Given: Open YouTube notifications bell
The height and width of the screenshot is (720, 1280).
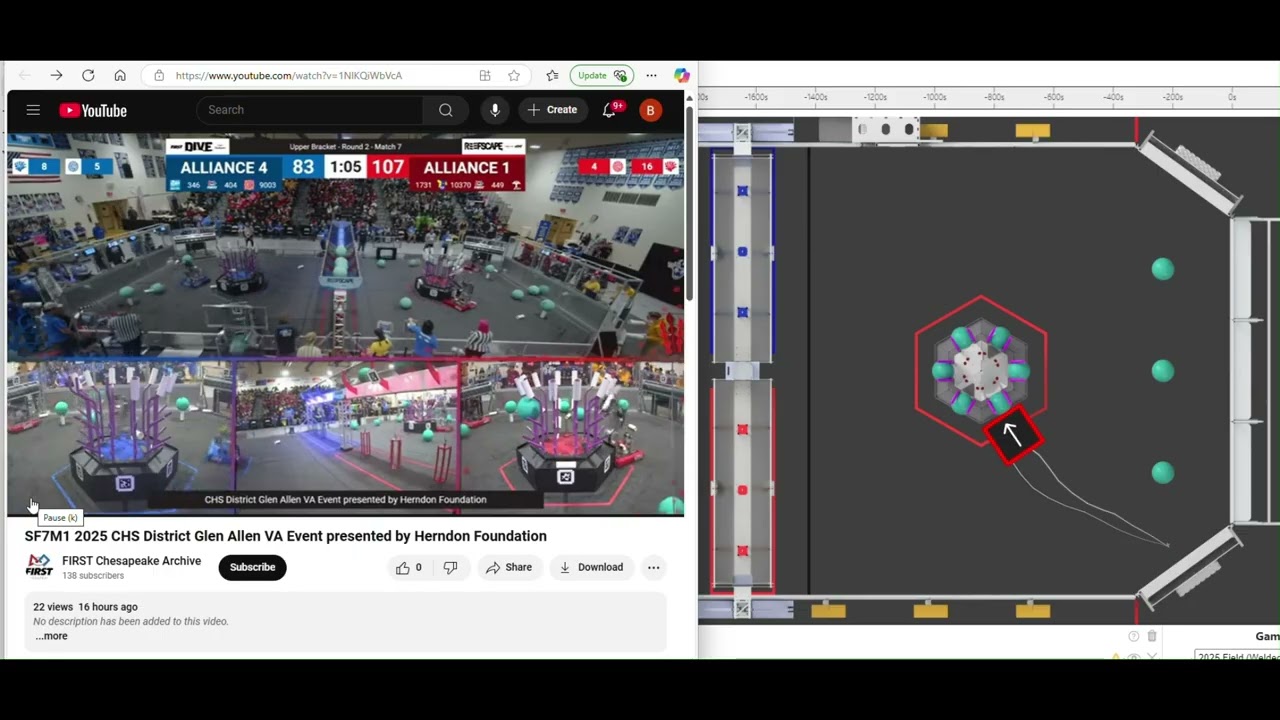Looking at the screenshot, I should pyautogui.click(x=609, y=110).
